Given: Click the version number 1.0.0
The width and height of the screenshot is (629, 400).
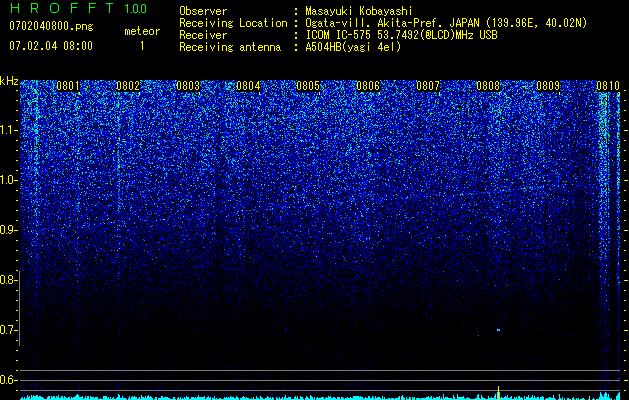Looking at the screenshot, I should tap(135, 9).
